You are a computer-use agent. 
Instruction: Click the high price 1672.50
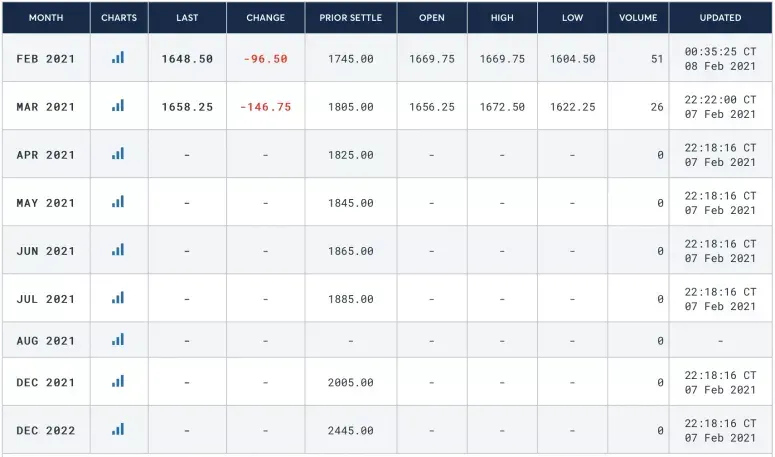click(x=502, y=107)
